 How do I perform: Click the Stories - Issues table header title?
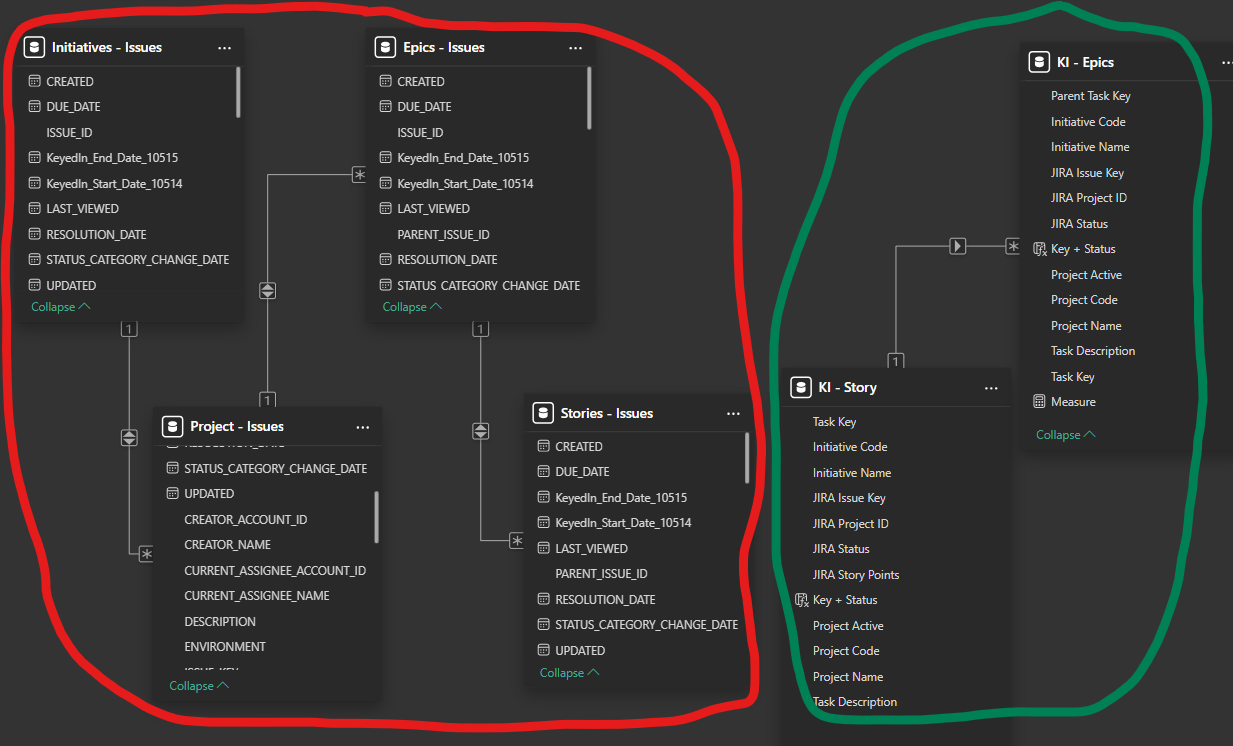(607, 413)
